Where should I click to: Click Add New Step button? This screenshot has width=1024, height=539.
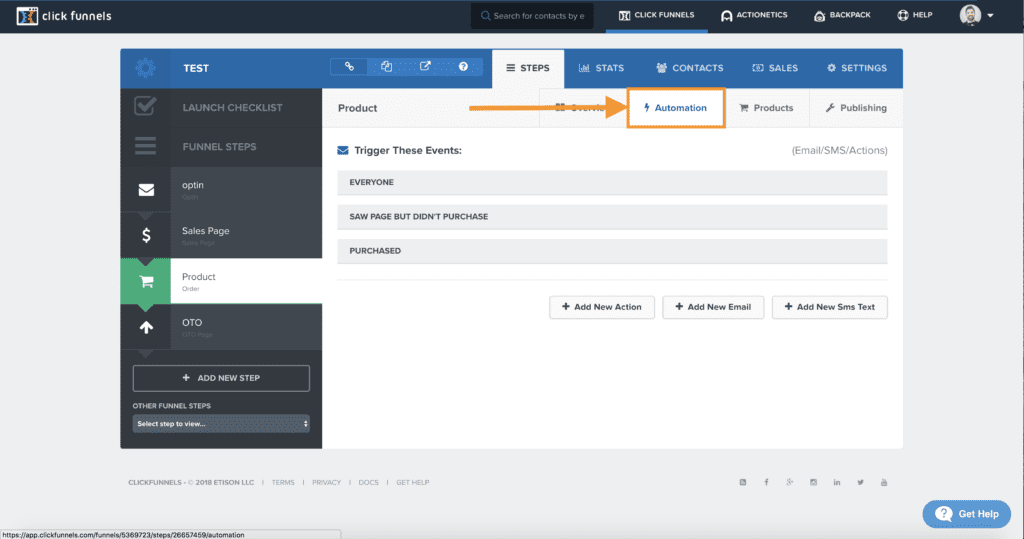click(x=221, y=378)
